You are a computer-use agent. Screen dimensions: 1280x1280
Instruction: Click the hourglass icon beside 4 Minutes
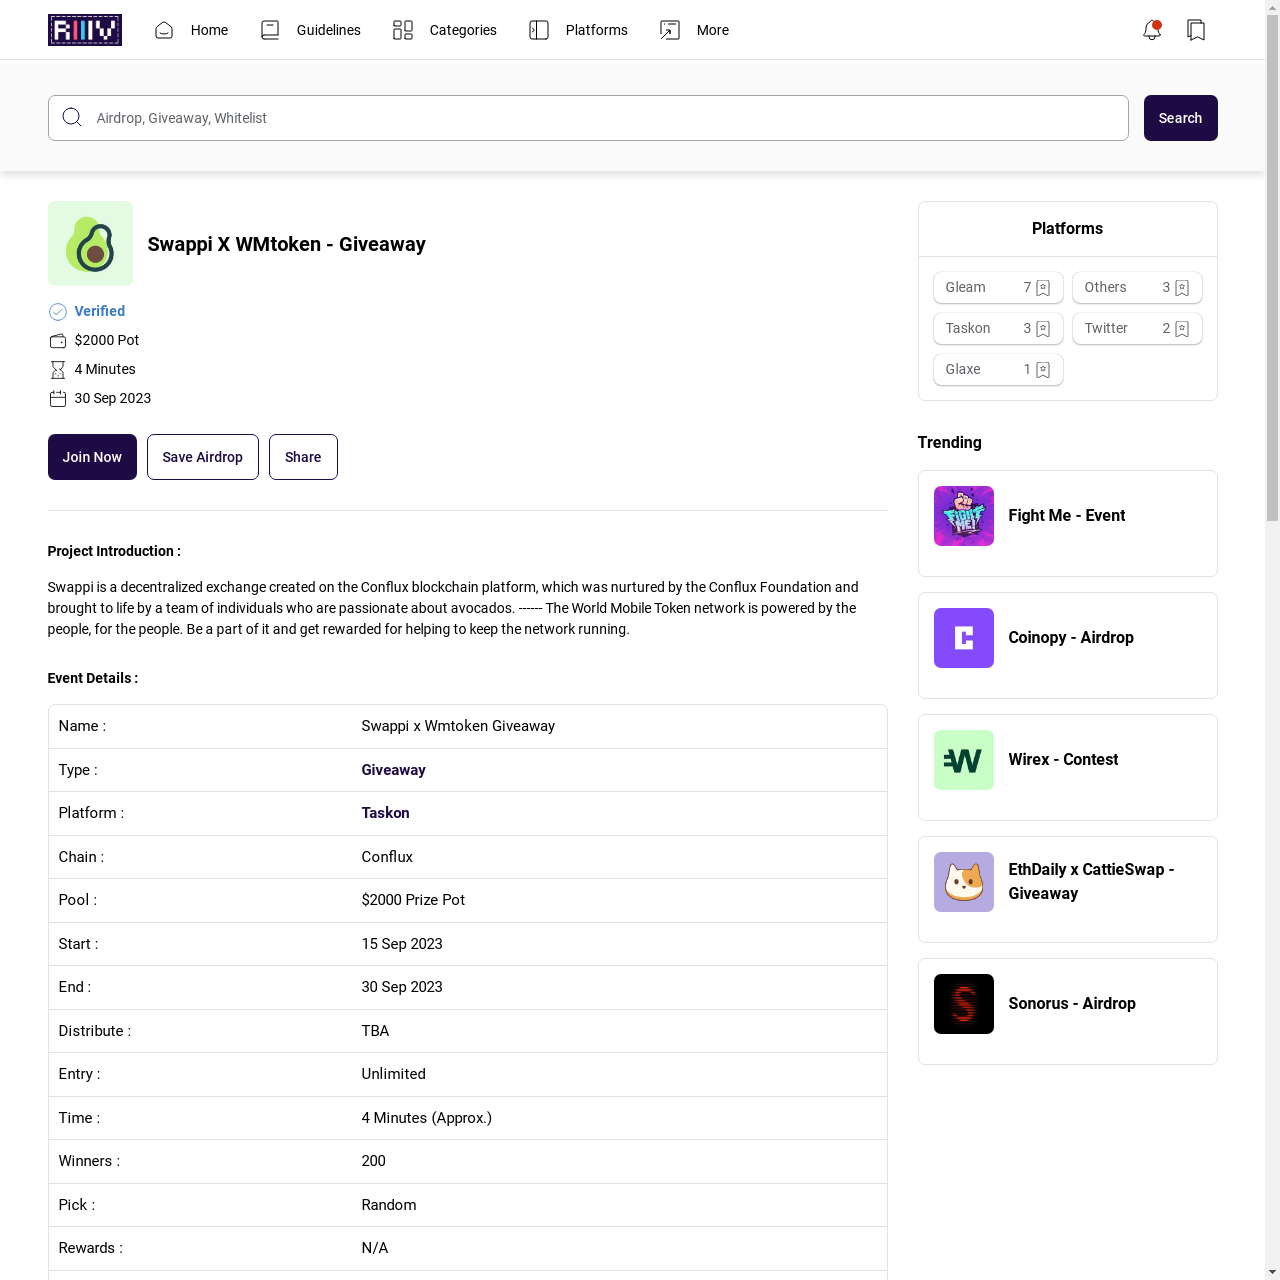[58, 370]
